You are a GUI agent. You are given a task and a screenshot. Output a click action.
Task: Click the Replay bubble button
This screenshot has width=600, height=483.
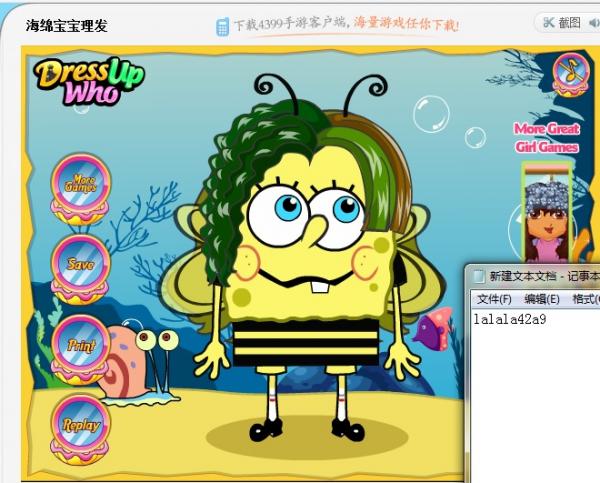pos(80,429)
